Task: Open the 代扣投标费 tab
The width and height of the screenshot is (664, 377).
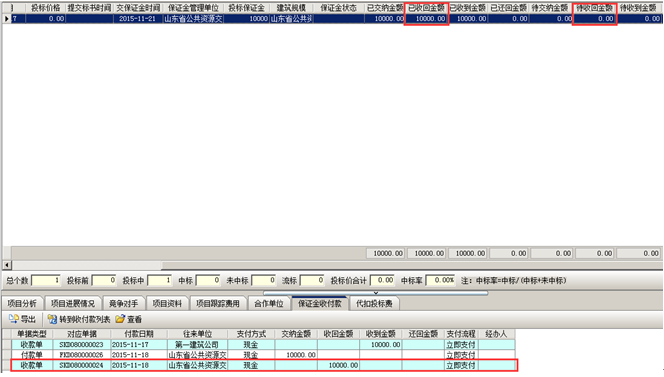Action: click(x=374, y=304)
